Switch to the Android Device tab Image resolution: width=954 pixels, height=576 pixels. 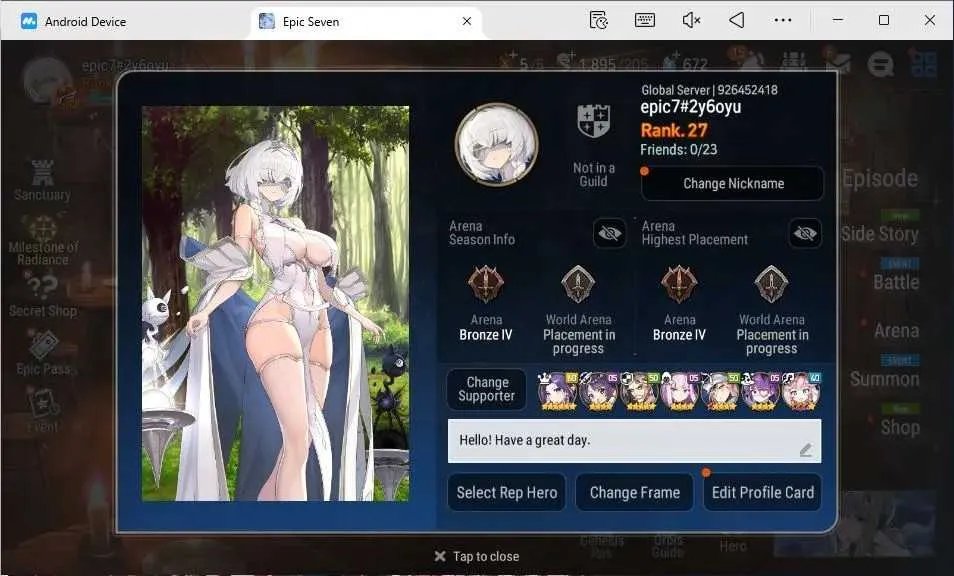pos(73,21)
